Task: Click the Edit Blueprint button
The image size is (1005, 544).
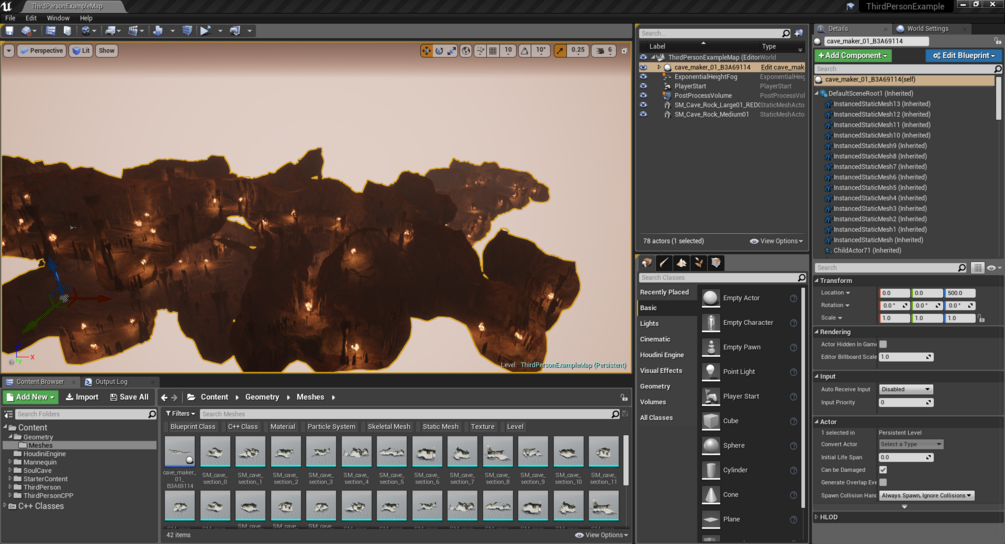Action: (x=962, y=56)
